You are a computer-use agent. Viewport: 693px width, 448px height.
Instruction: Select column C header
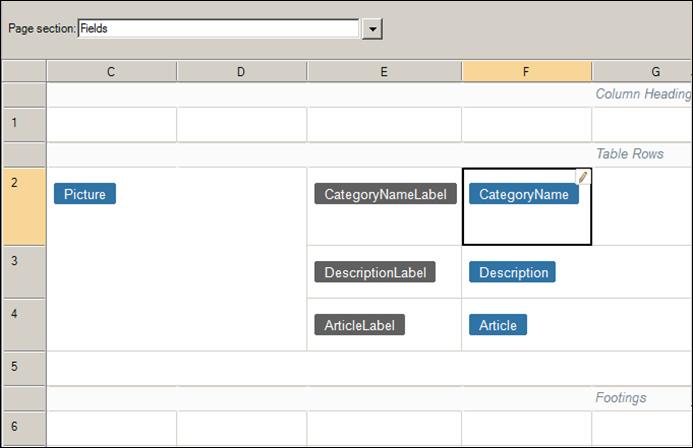111,72
